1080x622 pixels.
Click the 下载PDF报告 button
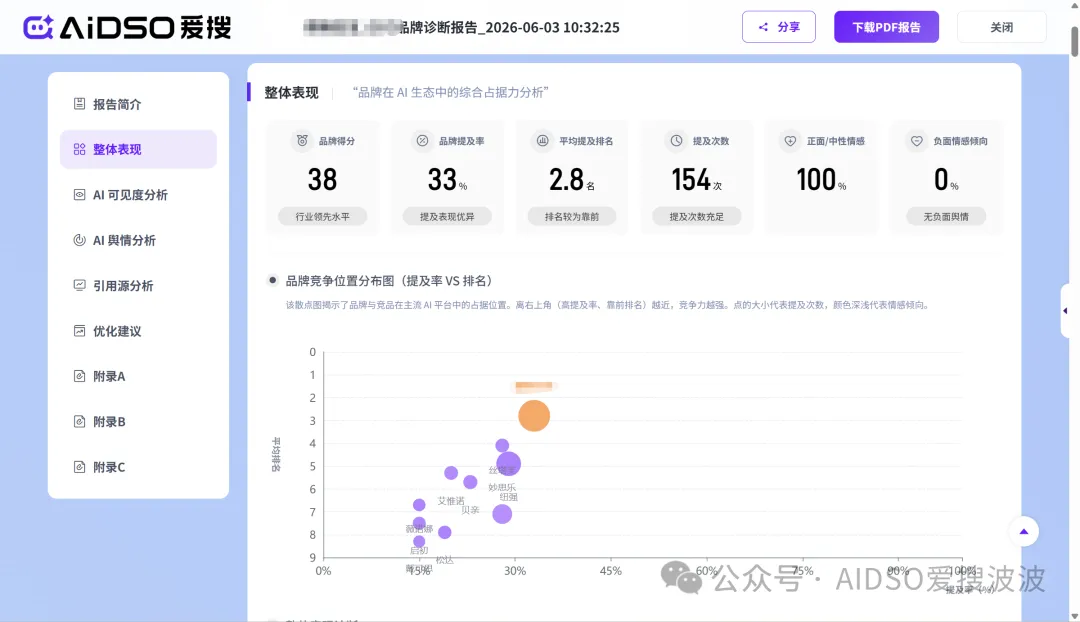[886, 27]
